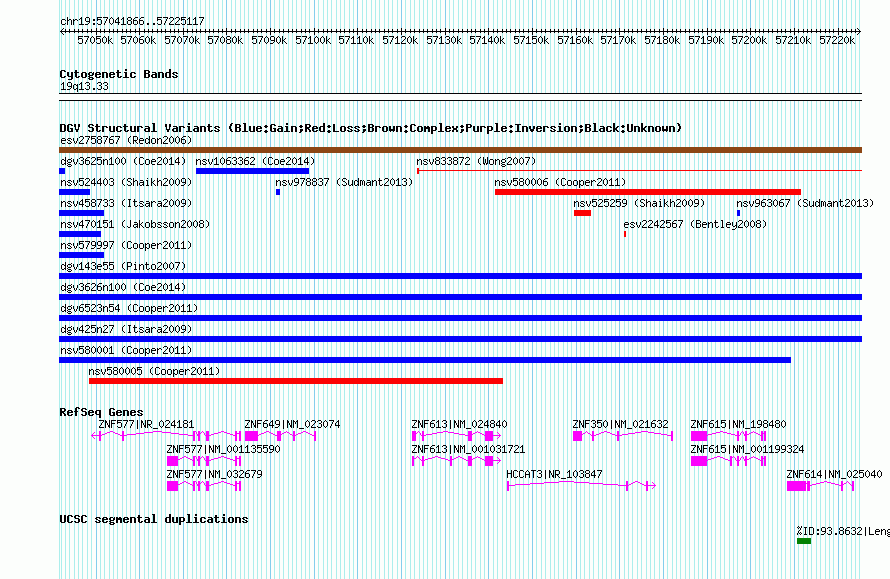Click the 57080k ruler tick label
The image size is (890, 579).
tap(225, 40)
